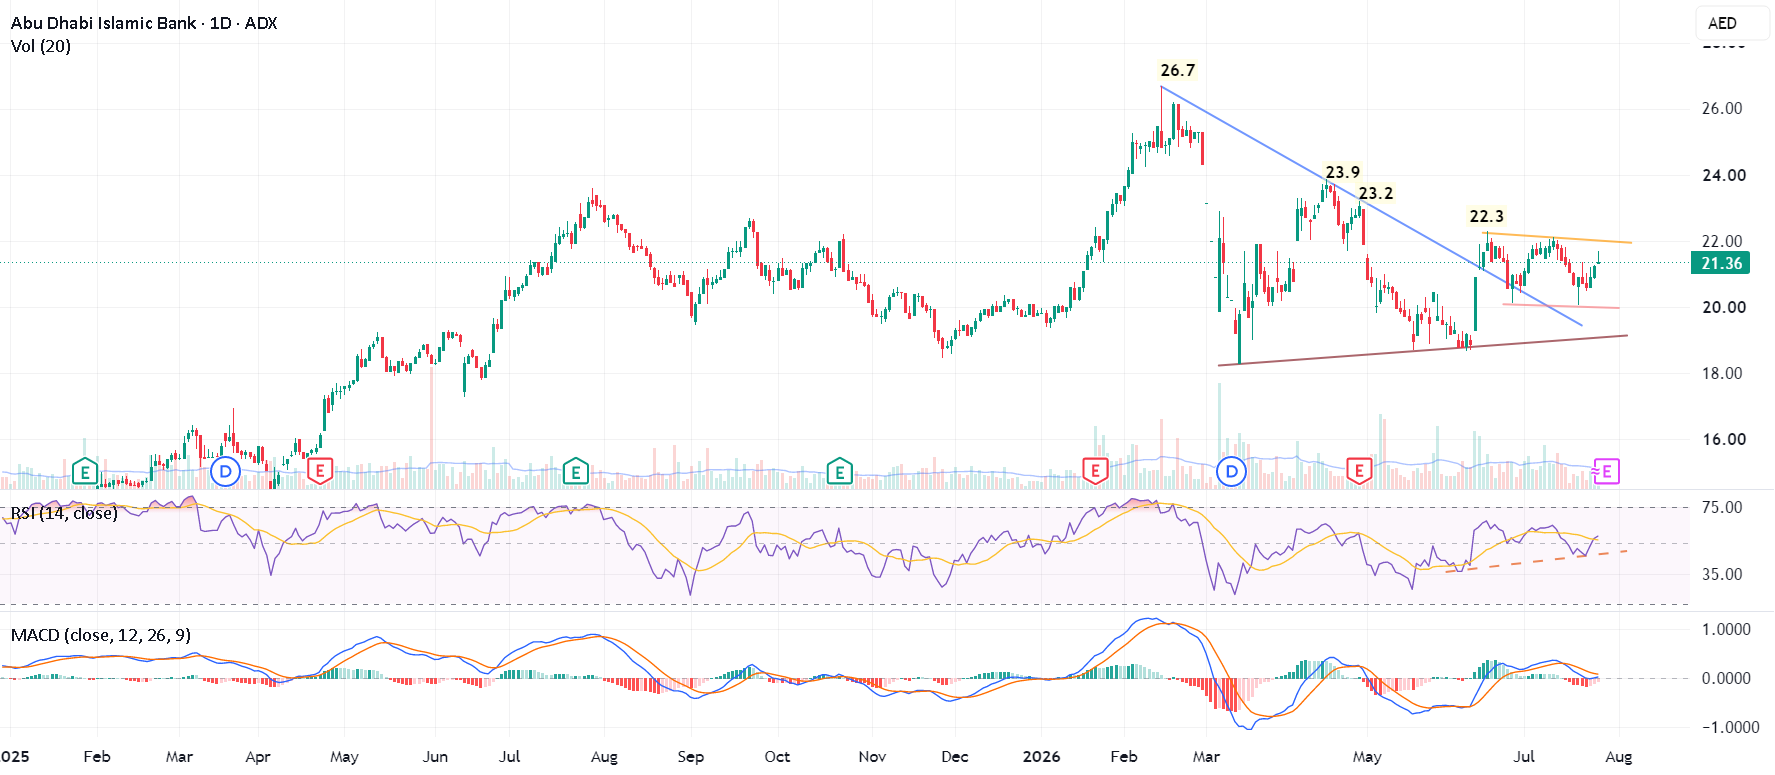Click the Apr label on time axis
Screen dimensions: 1775x775
pyautogui.click(x=258, y=756)
